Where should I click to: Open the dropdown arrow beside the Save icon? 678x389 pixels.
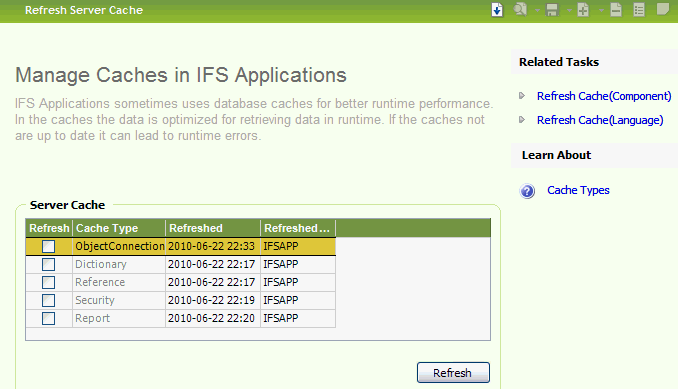(x=569, y=10)
